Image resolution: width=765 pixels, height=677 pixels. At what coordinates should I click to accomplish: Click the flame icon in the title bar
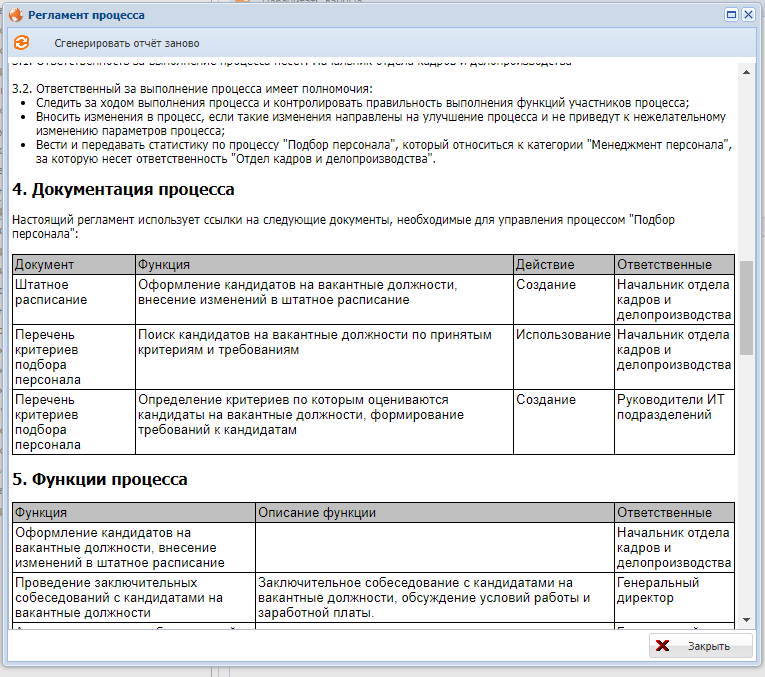click(x=15, y=16)
